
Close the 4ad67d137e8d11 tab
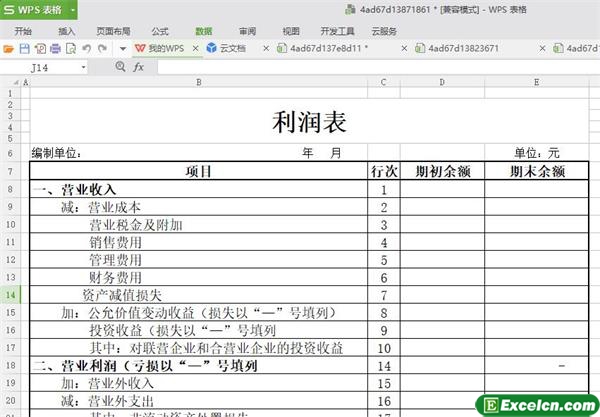(404, 49)
